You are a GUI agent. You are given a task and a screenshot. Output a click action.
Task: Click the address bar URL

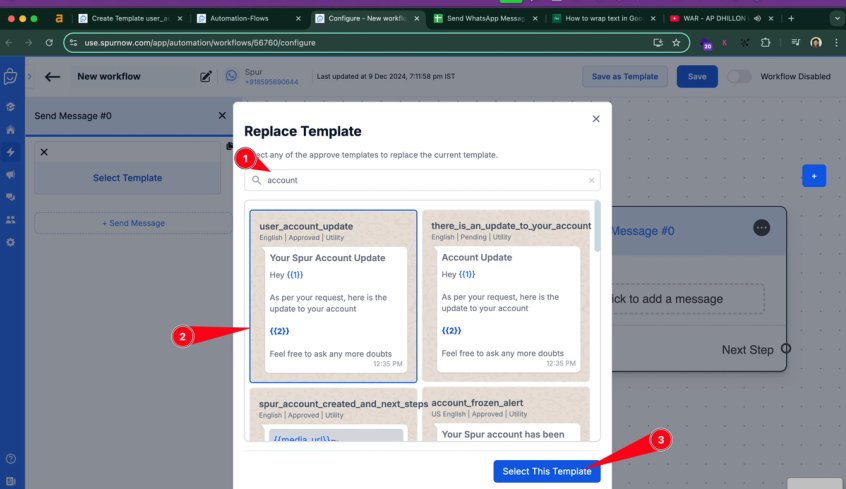(x=200, y=43)
